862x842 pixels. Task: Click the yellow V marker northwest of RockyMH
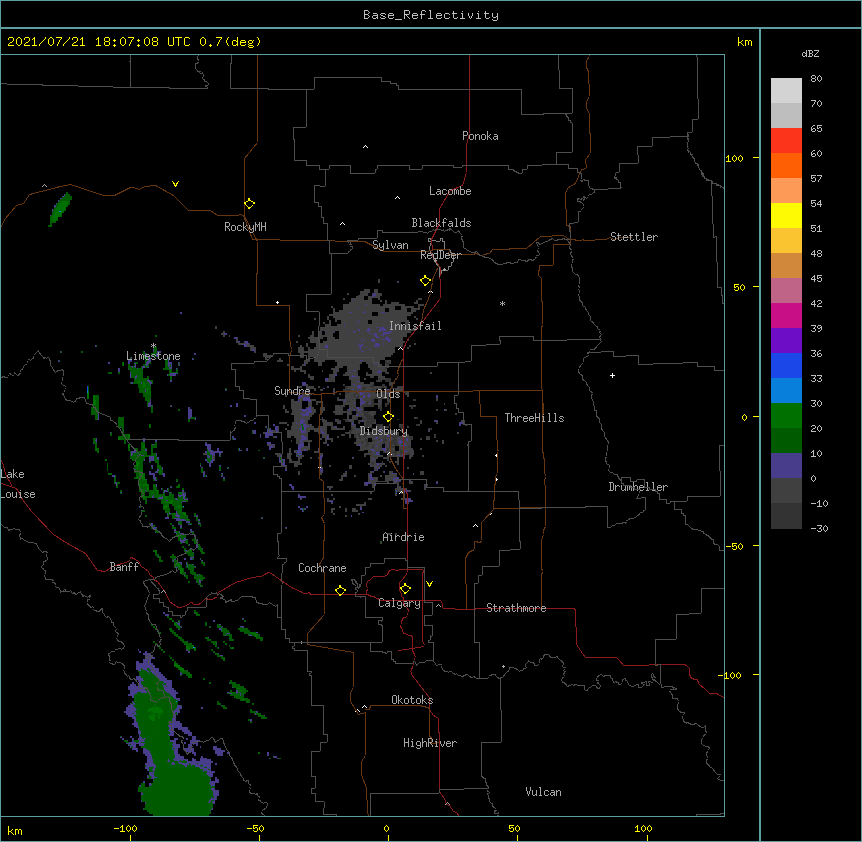[x=175, y=184]
